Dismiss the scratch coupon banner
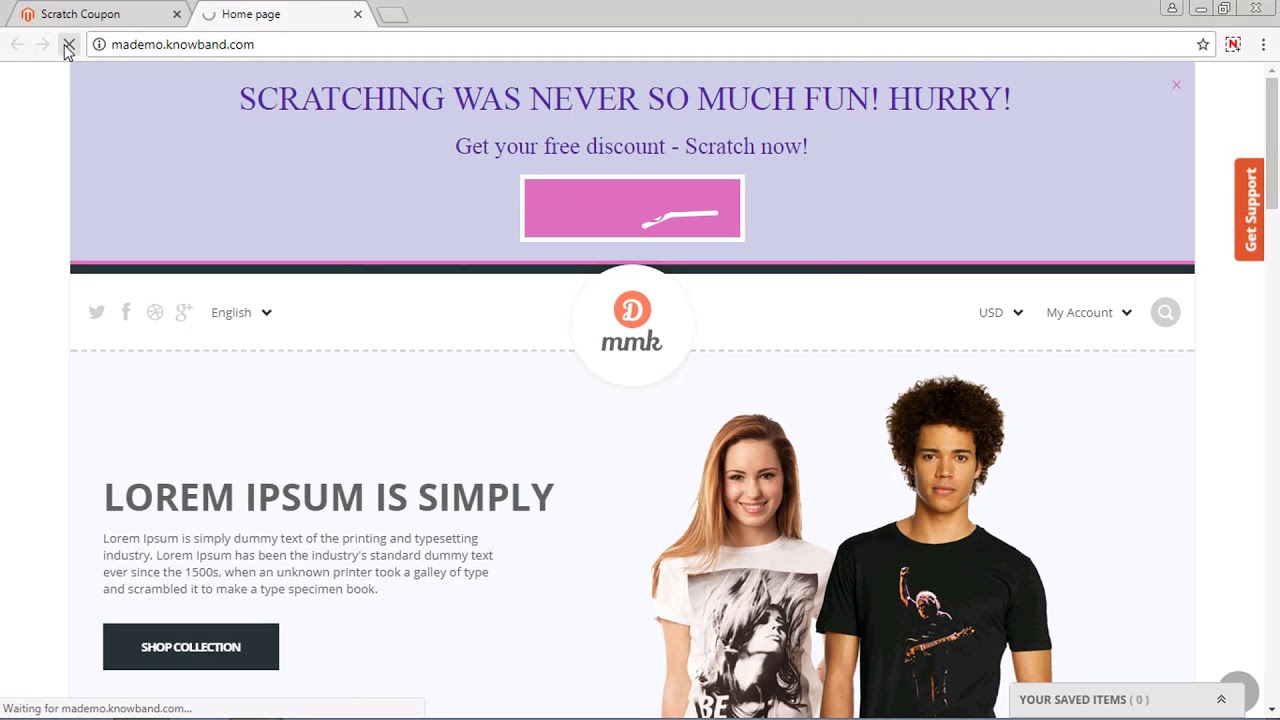The height and width of the screenshot is (720, 1280). (1176, 85)
